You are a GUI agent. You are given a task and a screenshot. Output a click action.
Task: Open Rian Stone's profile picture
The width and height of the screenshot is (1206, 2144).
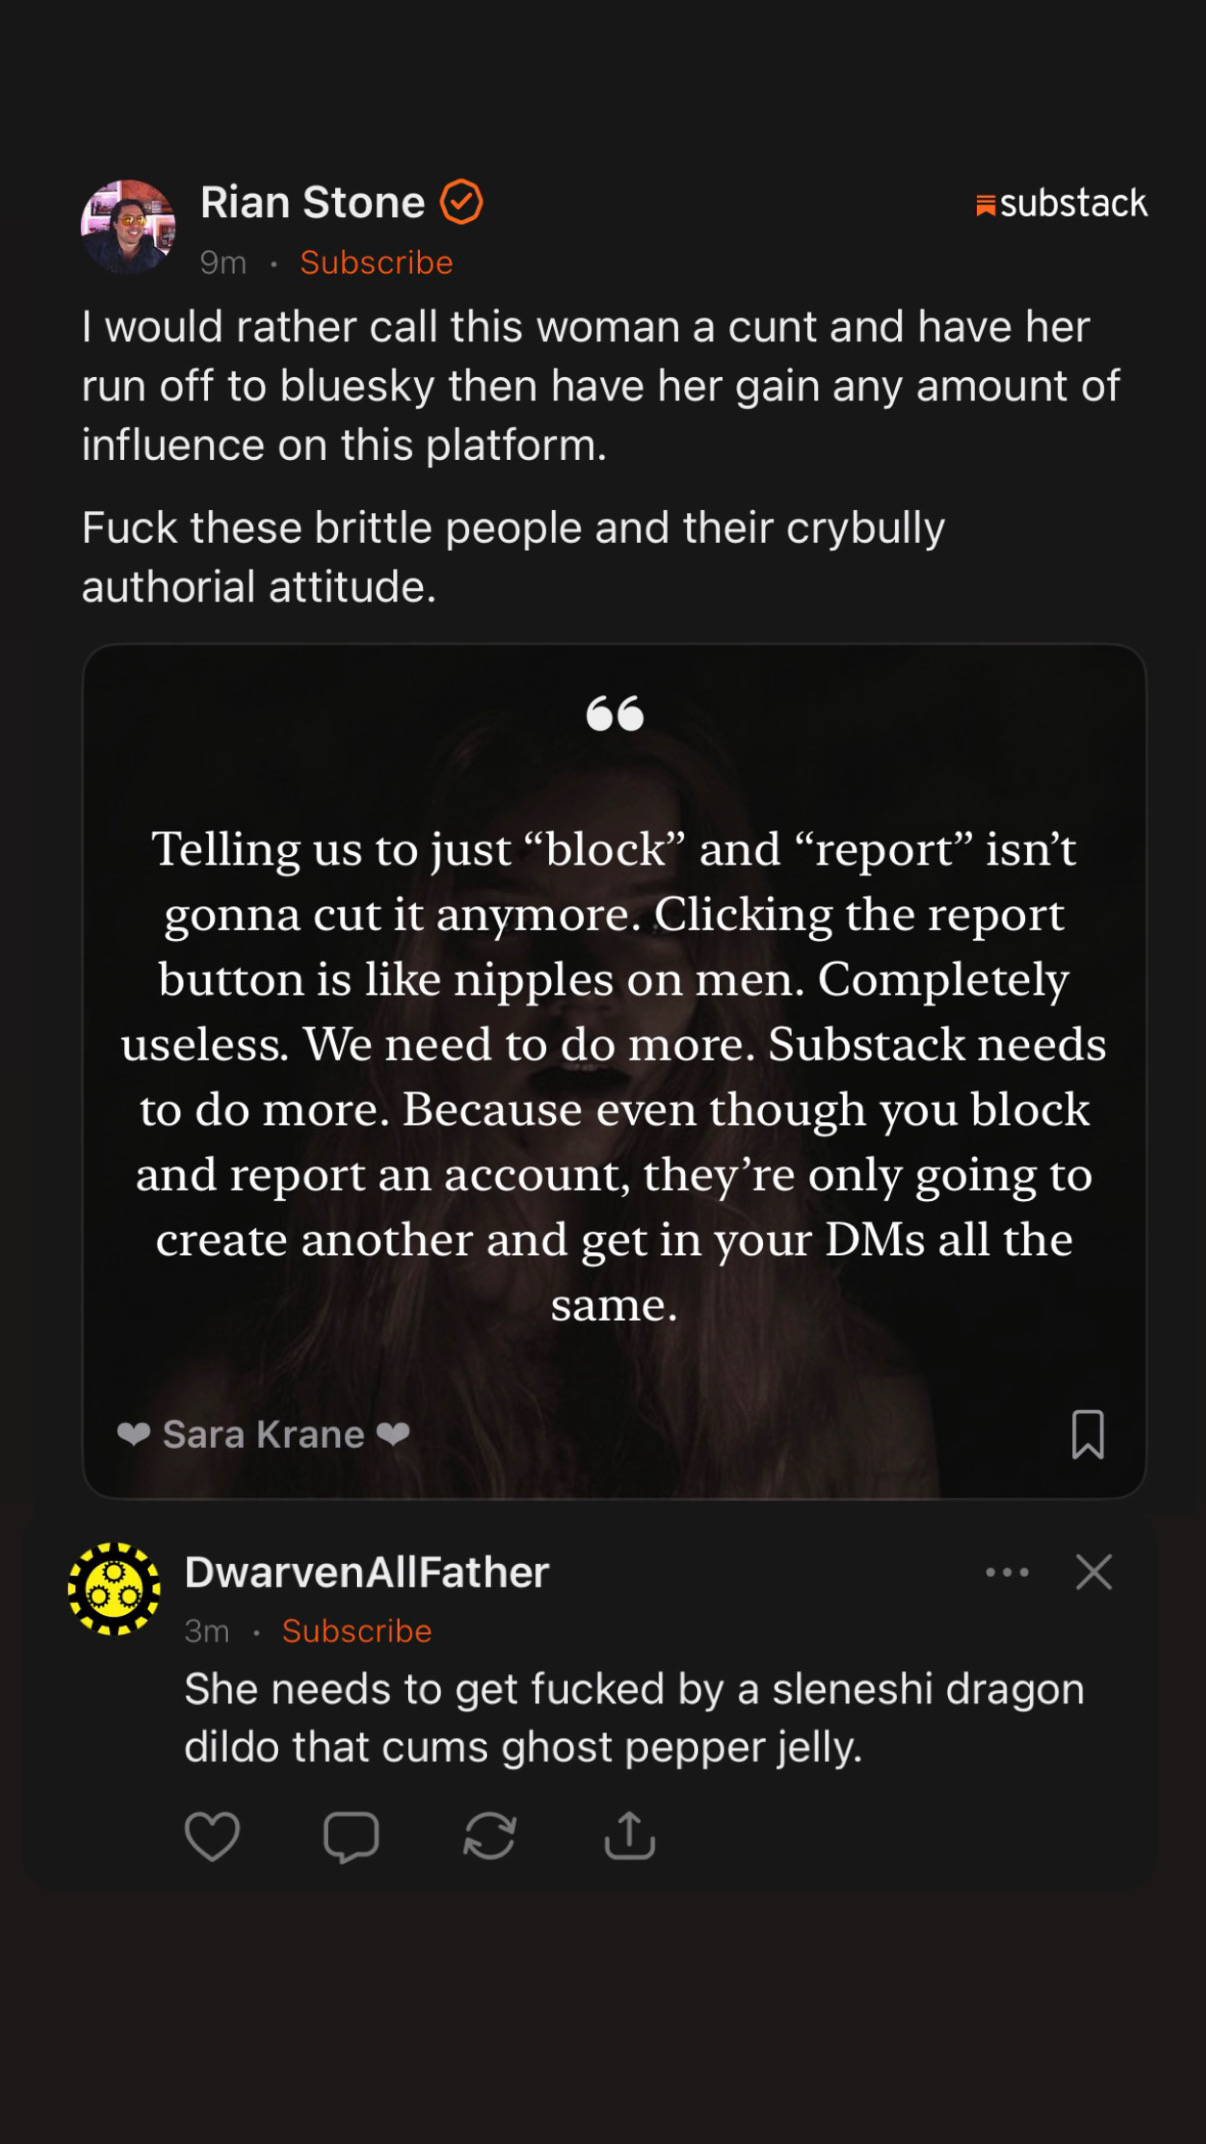(128, 227)
